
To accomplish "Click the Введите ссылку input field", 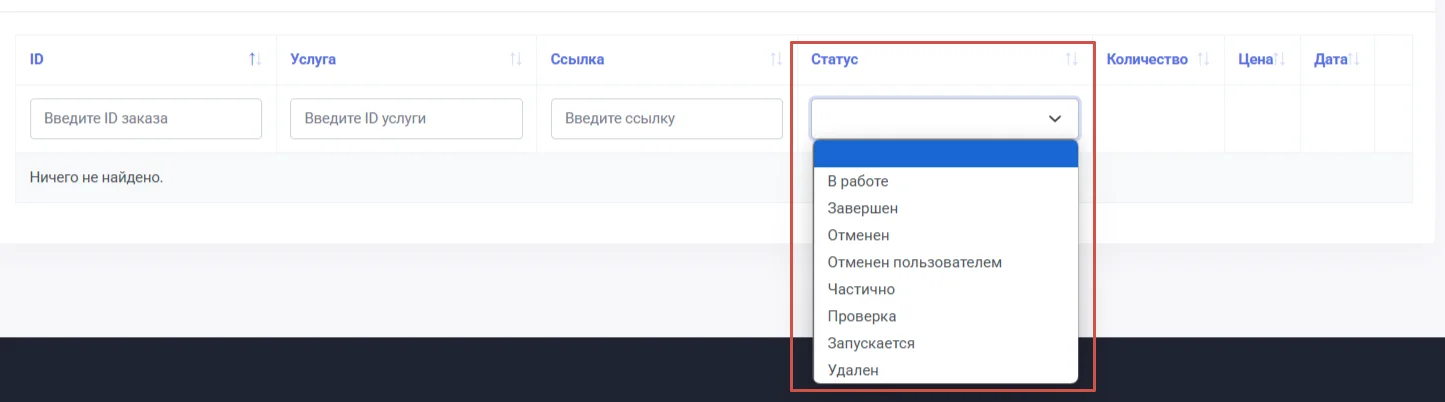I will [x=667, y=118].
